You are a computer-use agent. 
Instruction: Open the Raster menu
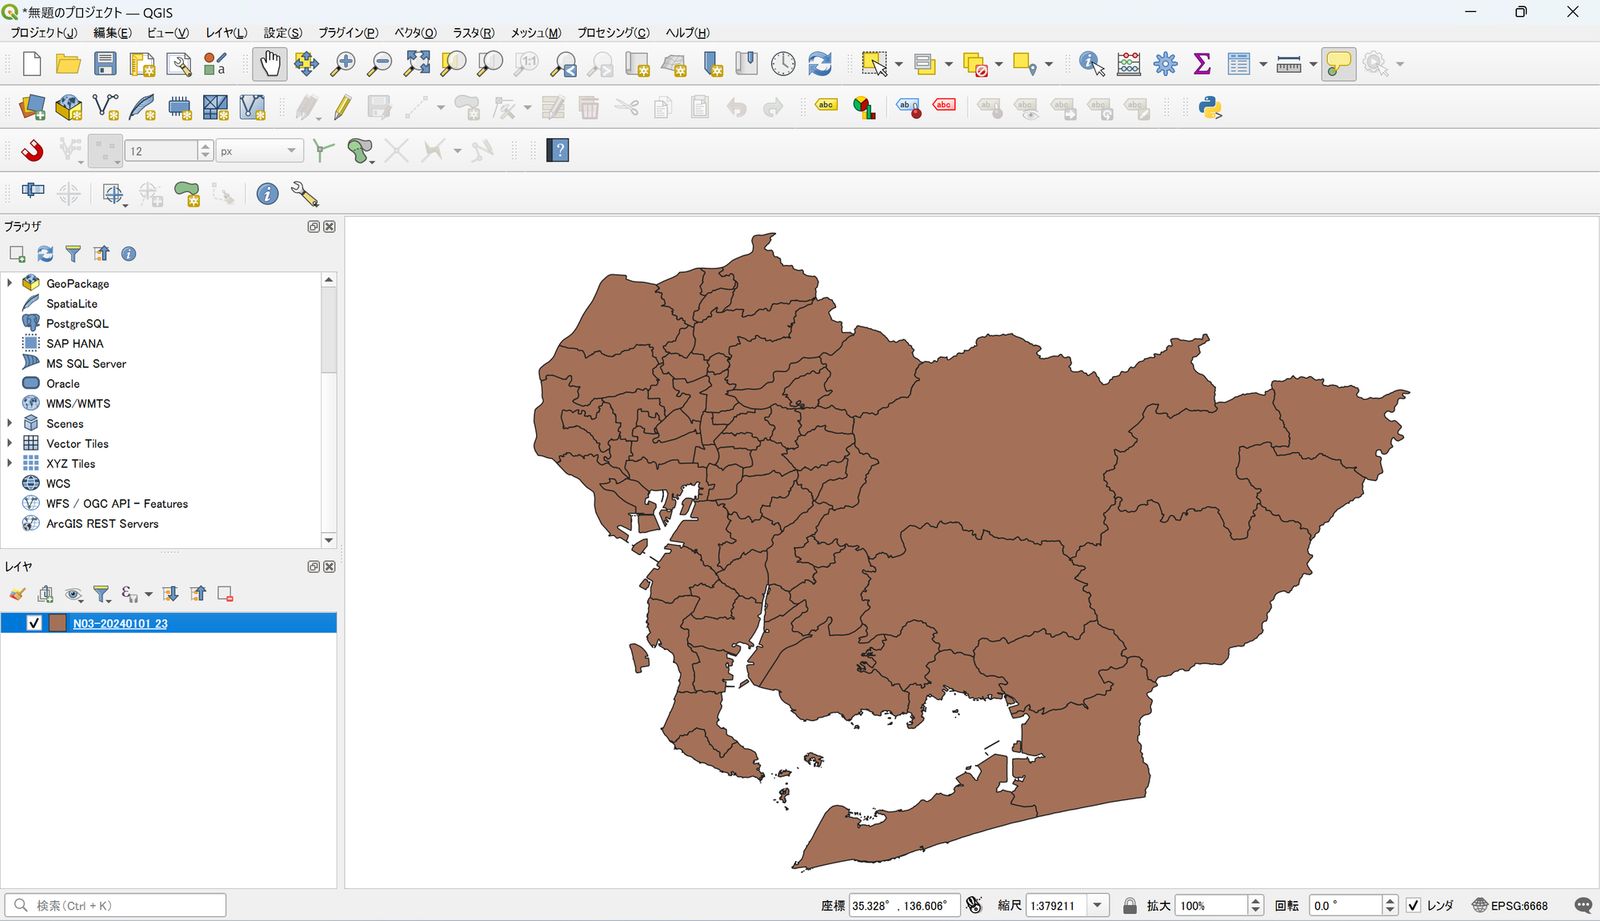tap(473, 33)
